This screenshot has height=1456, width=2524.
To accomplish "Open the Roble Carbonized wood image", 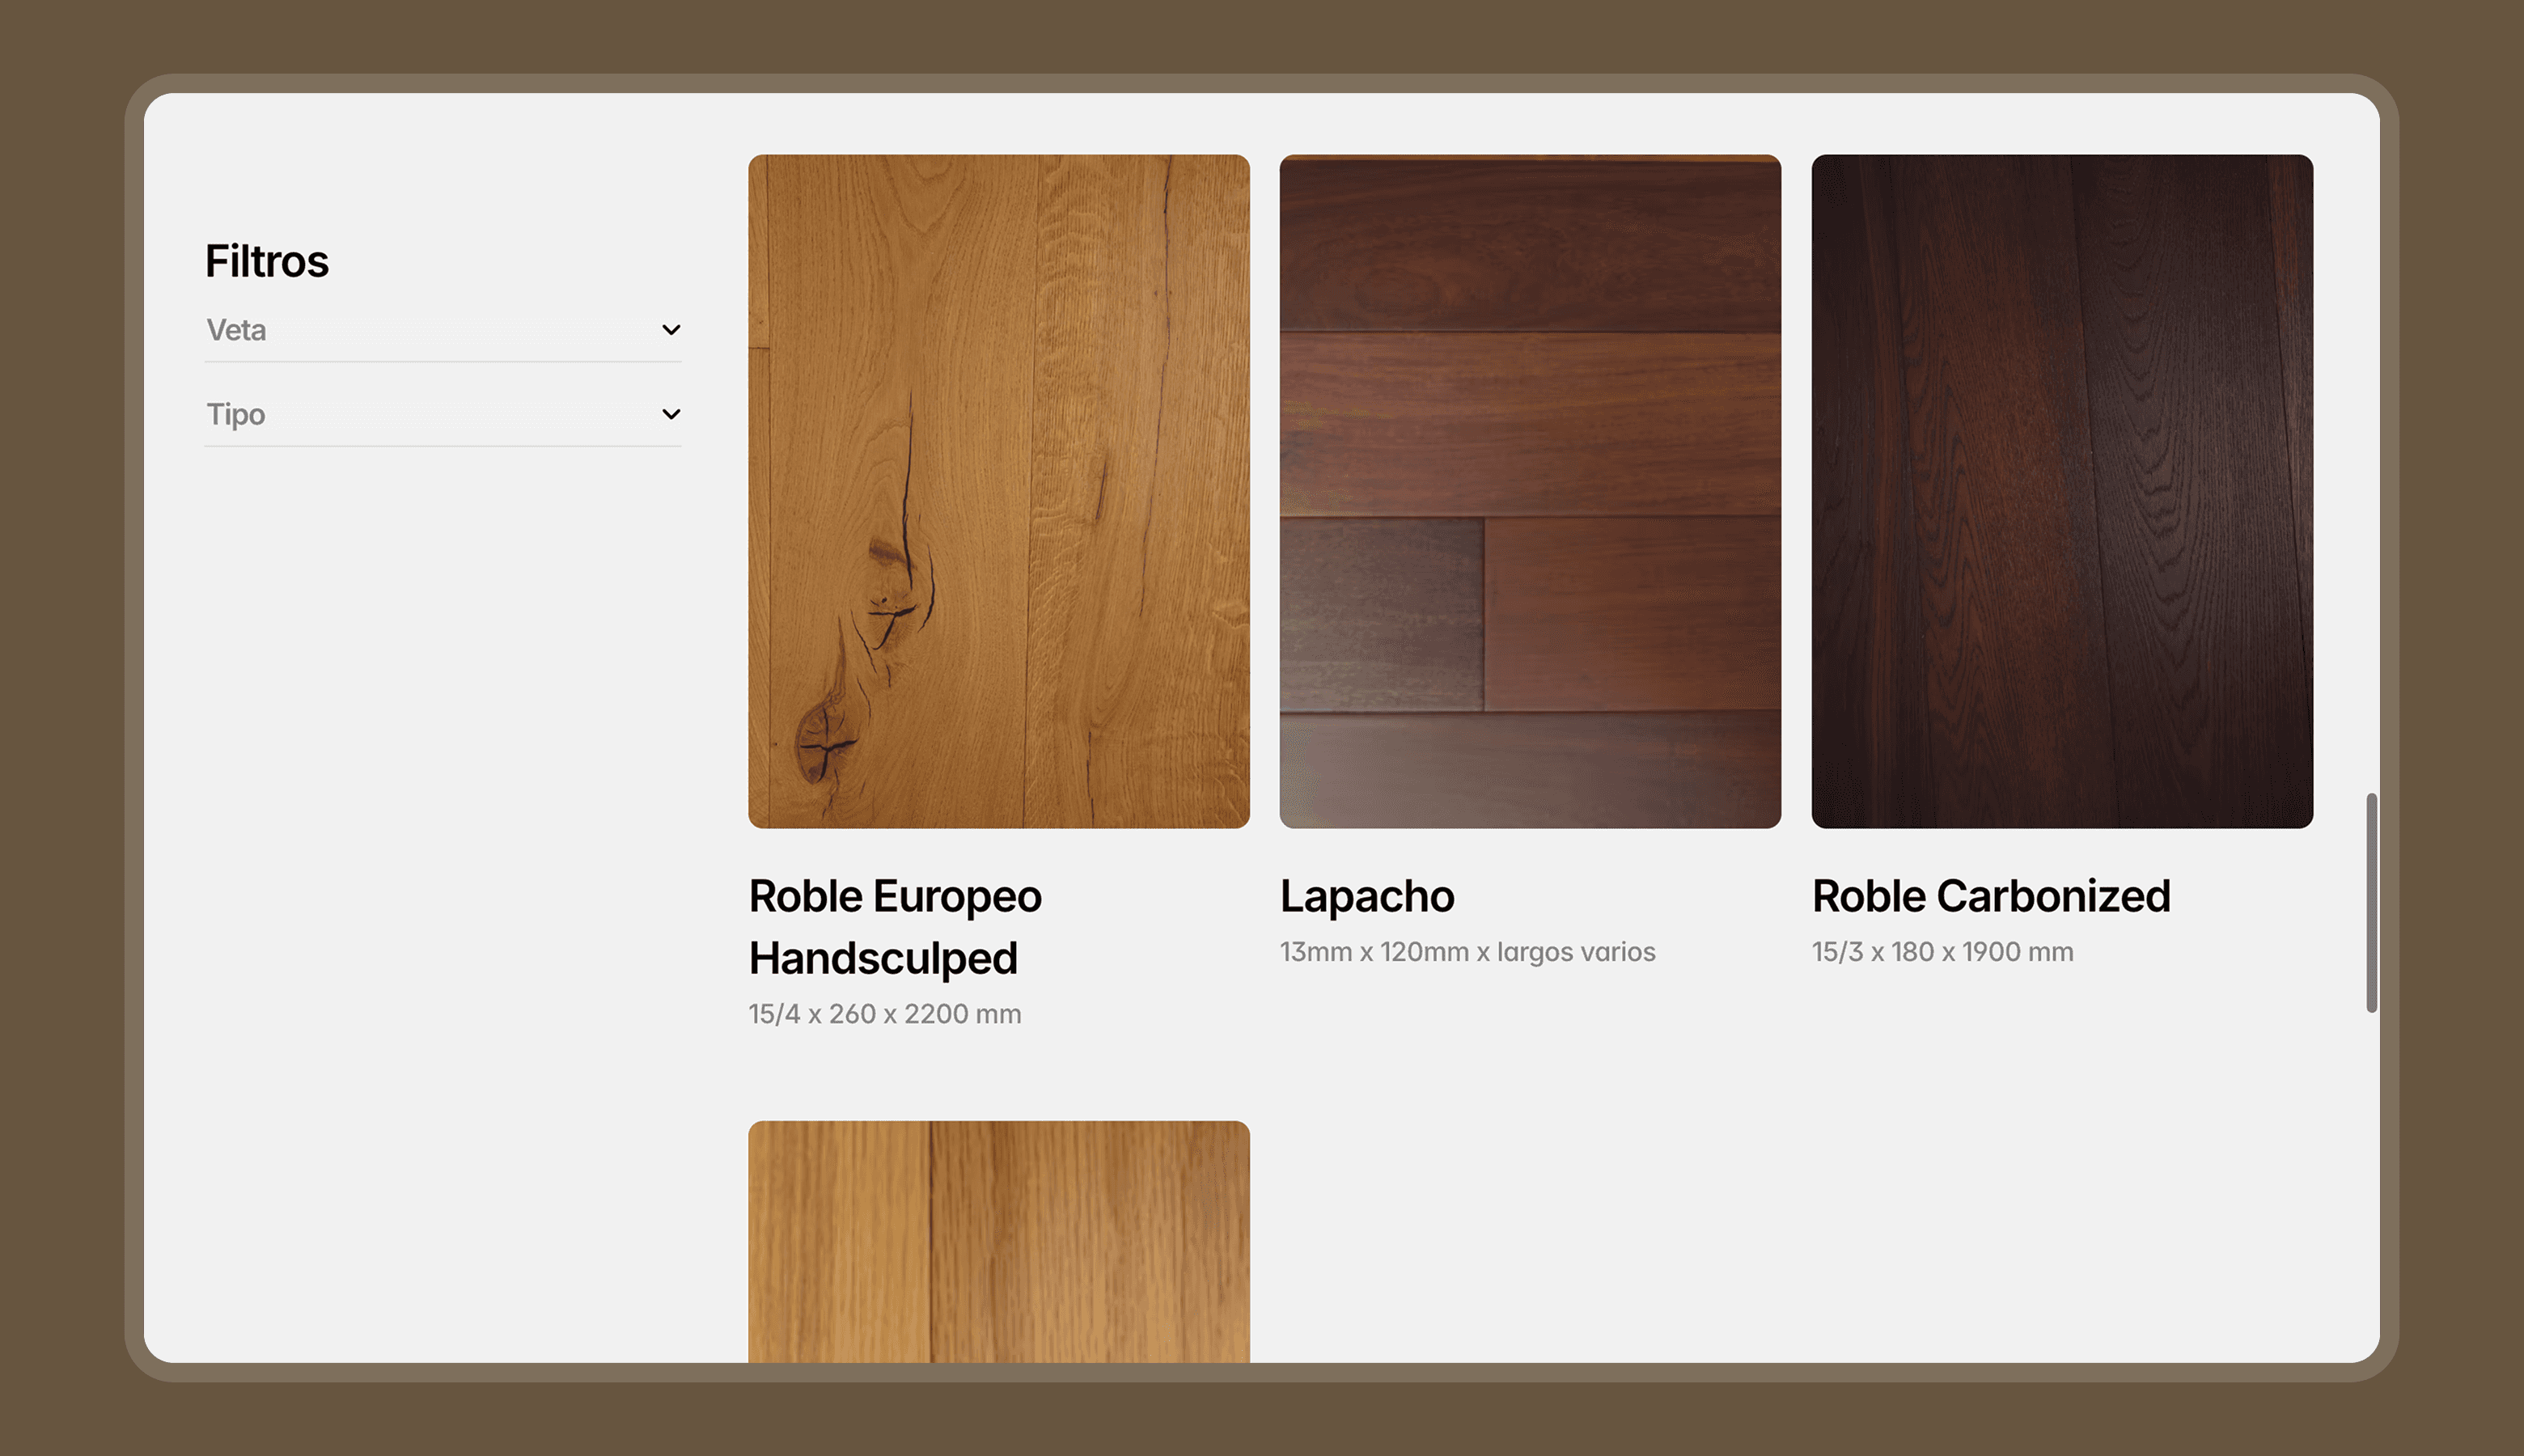I will click(x=2061, y=490).
